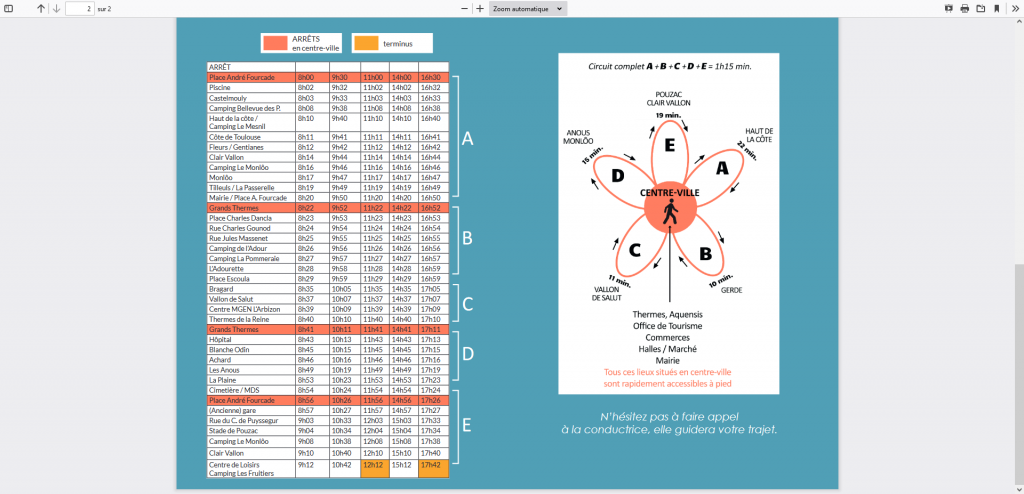
Task: Click the 'POUZAC CLAIR VALLON' label above petal E
Action: tap(668, 99)
